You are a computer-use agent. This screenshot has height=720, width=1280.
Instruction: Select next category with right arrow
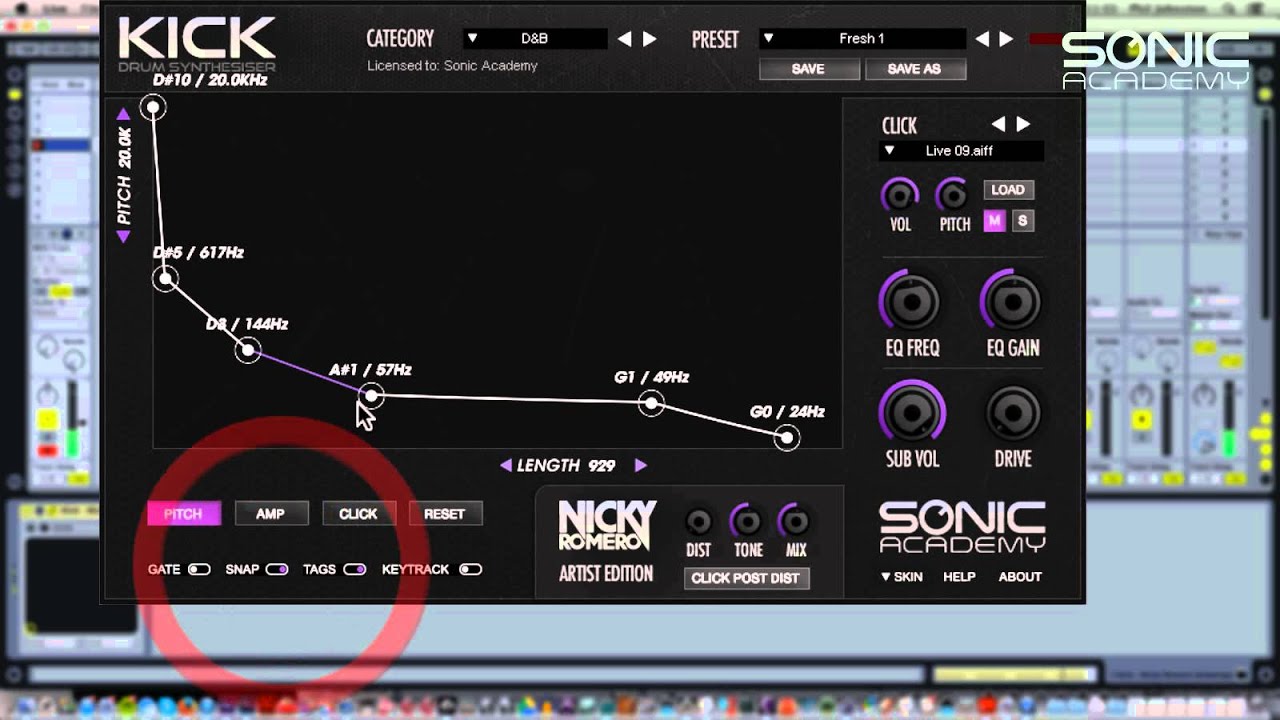[x=650, y=39]
